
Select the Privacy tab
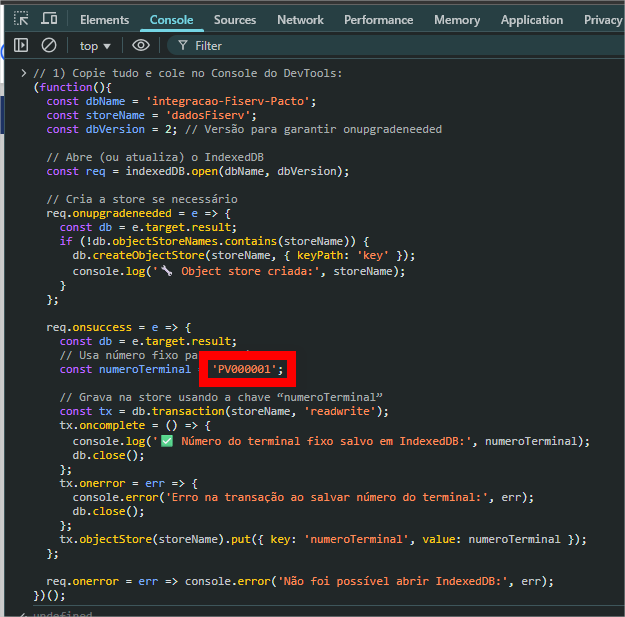603,19
